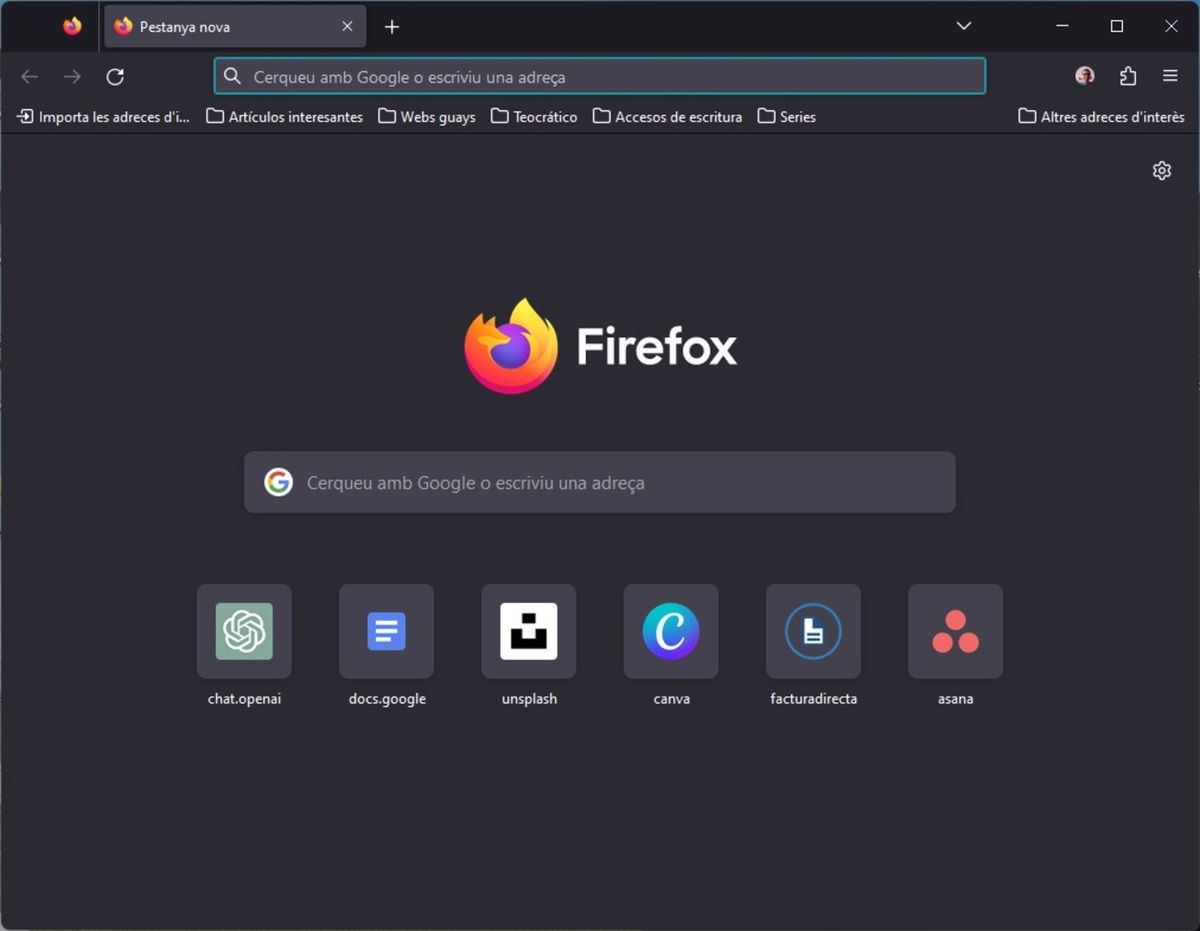Click the Reload page icon

115,77
